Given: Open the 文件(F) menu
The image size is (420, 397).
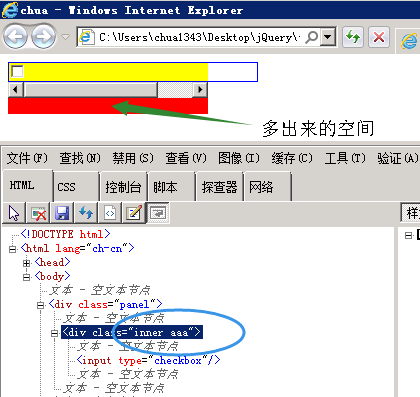Looking at the screenshot, I should tap(27, 158).
